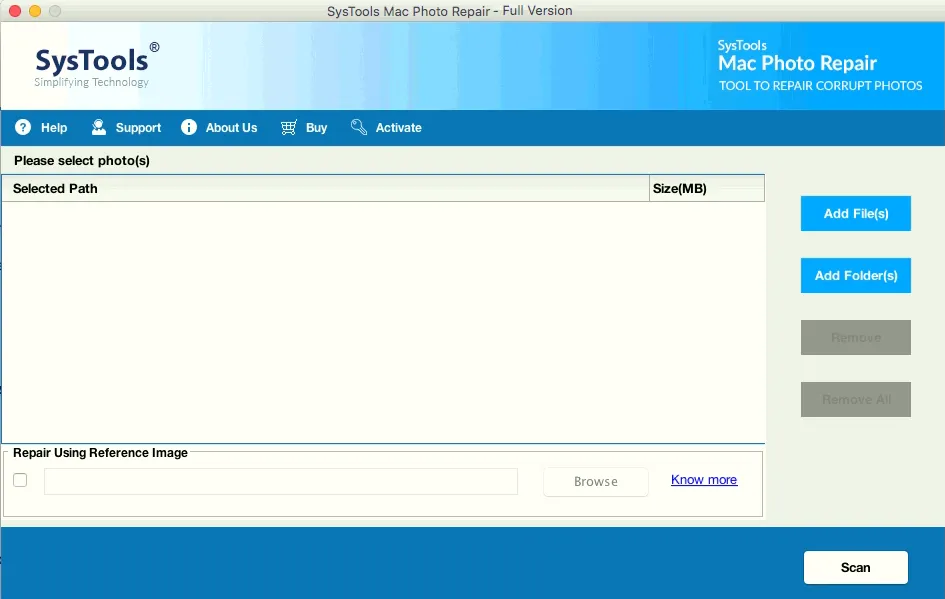
Task: Start the scan with the Scan button
Action: point(856,568)
